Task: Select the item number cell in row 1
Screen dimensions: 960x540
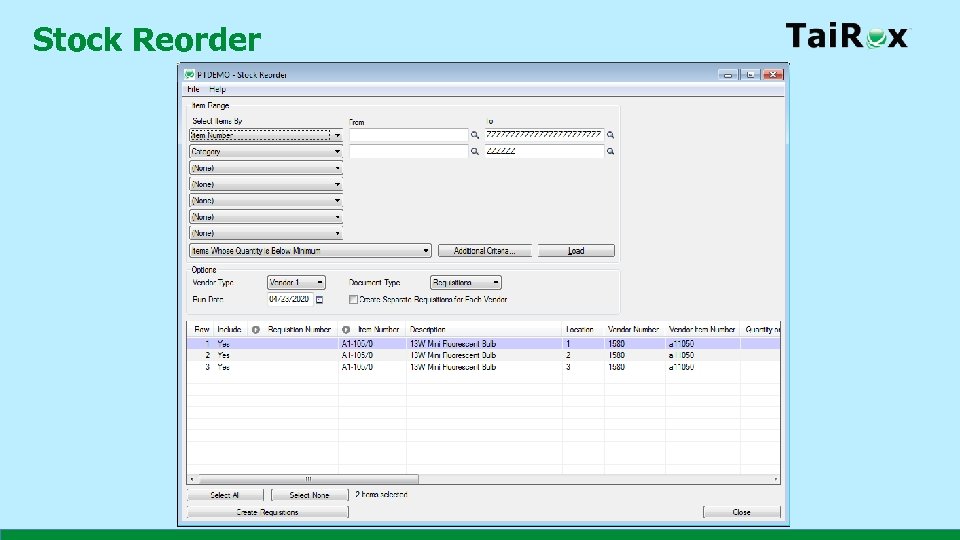Action: click(372, 344)
